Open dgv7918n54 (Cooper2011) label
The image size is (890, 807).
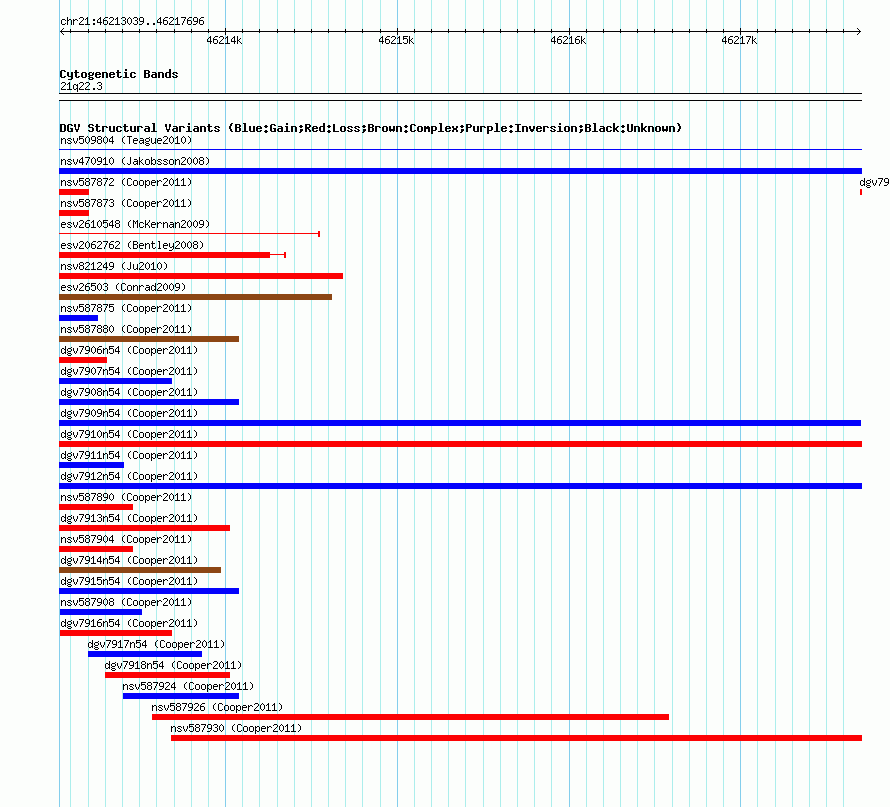click(173, 665)
